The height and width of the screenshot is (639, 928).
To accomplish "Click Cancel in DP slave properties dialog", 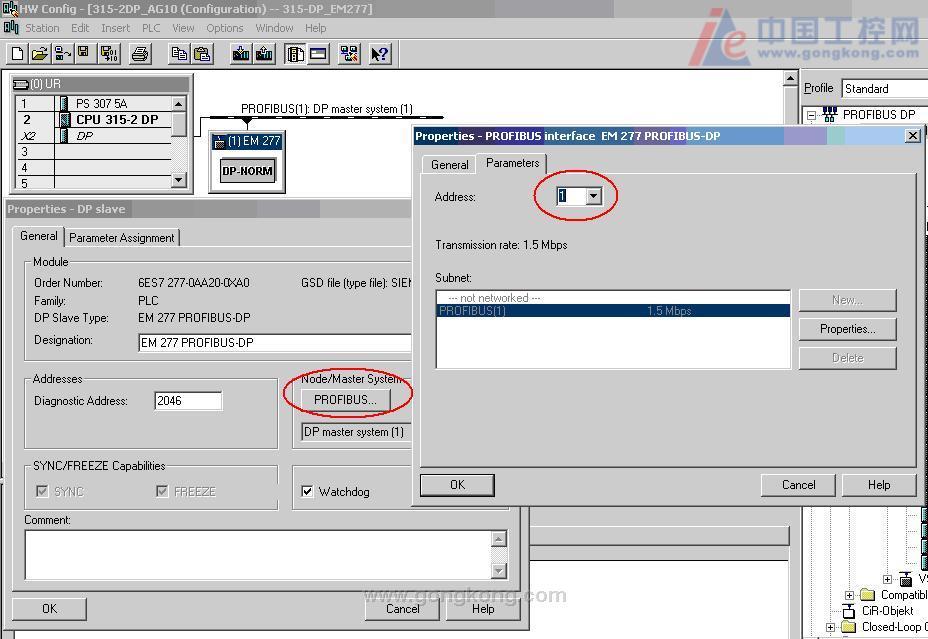I will 402,609.
